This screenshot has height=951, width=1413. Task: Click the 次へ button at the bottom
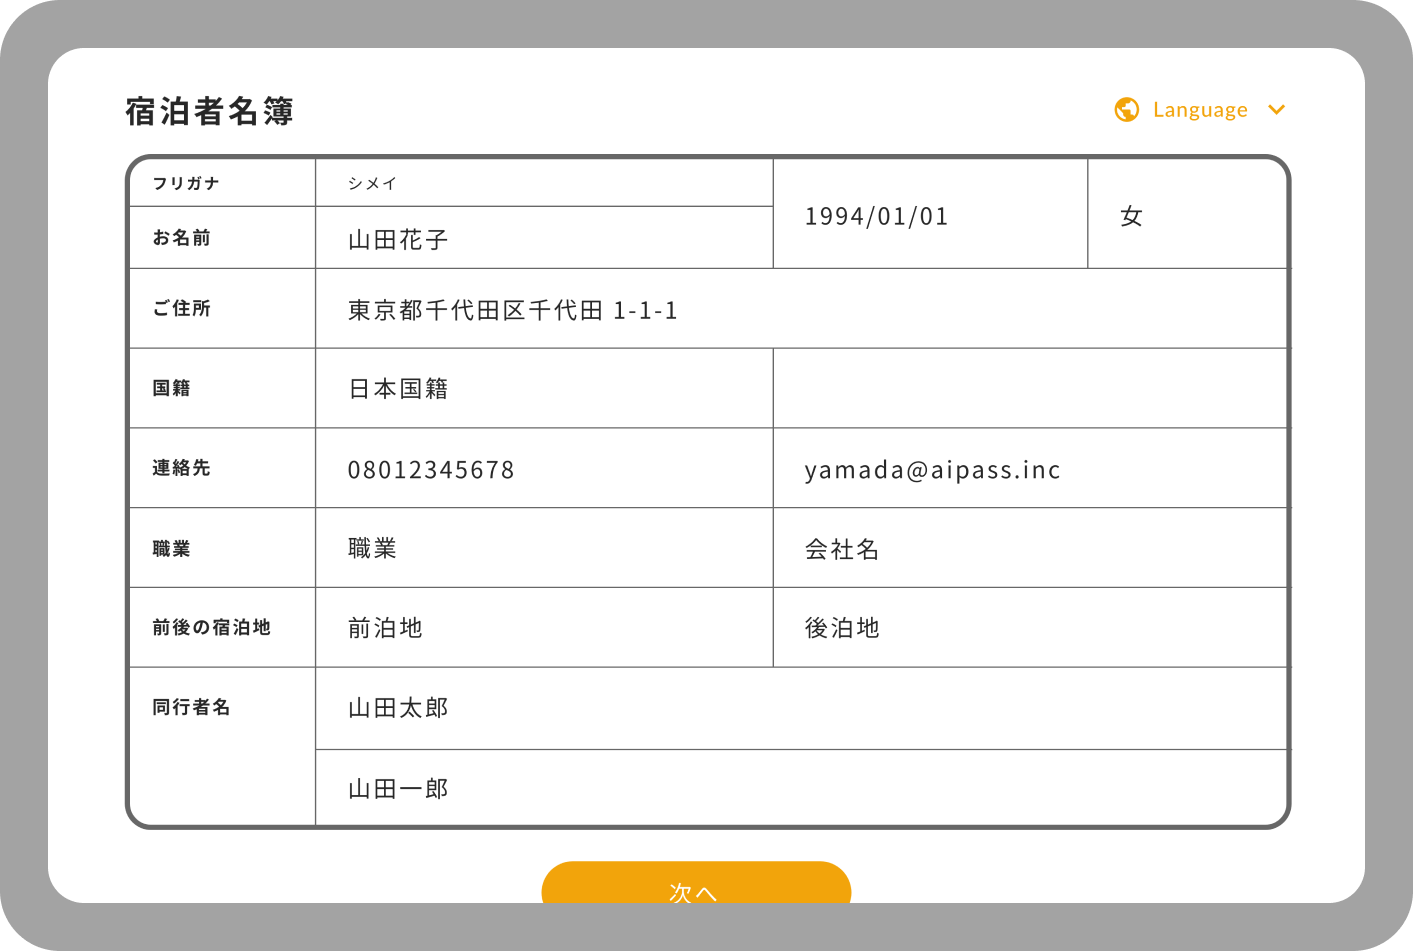click(x=694, y=888)
